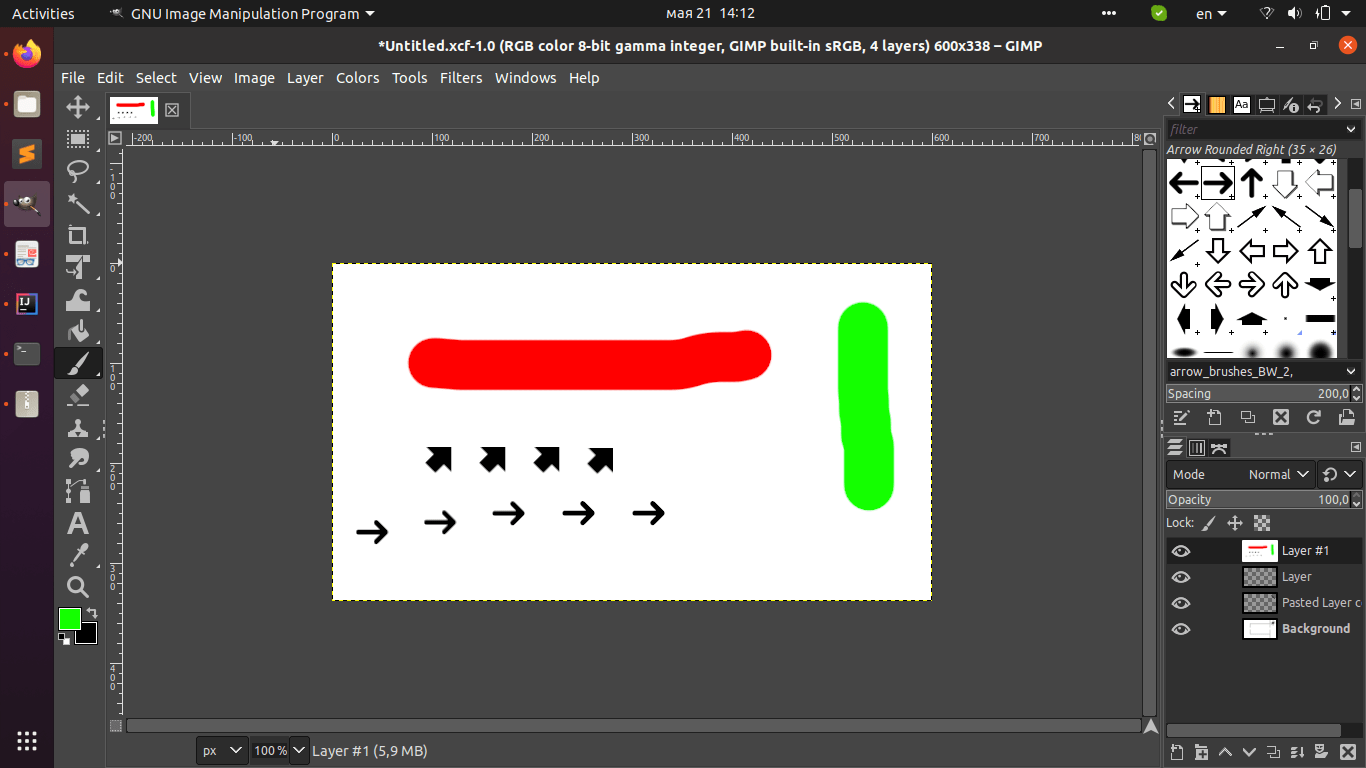Click the green foreground color swatch
The image size is (1366, 768).
coord(69,620)
